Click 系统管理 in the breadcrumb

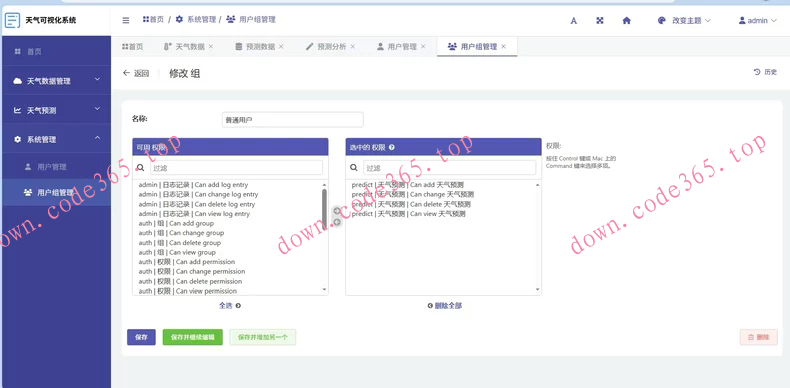(195, 20)
